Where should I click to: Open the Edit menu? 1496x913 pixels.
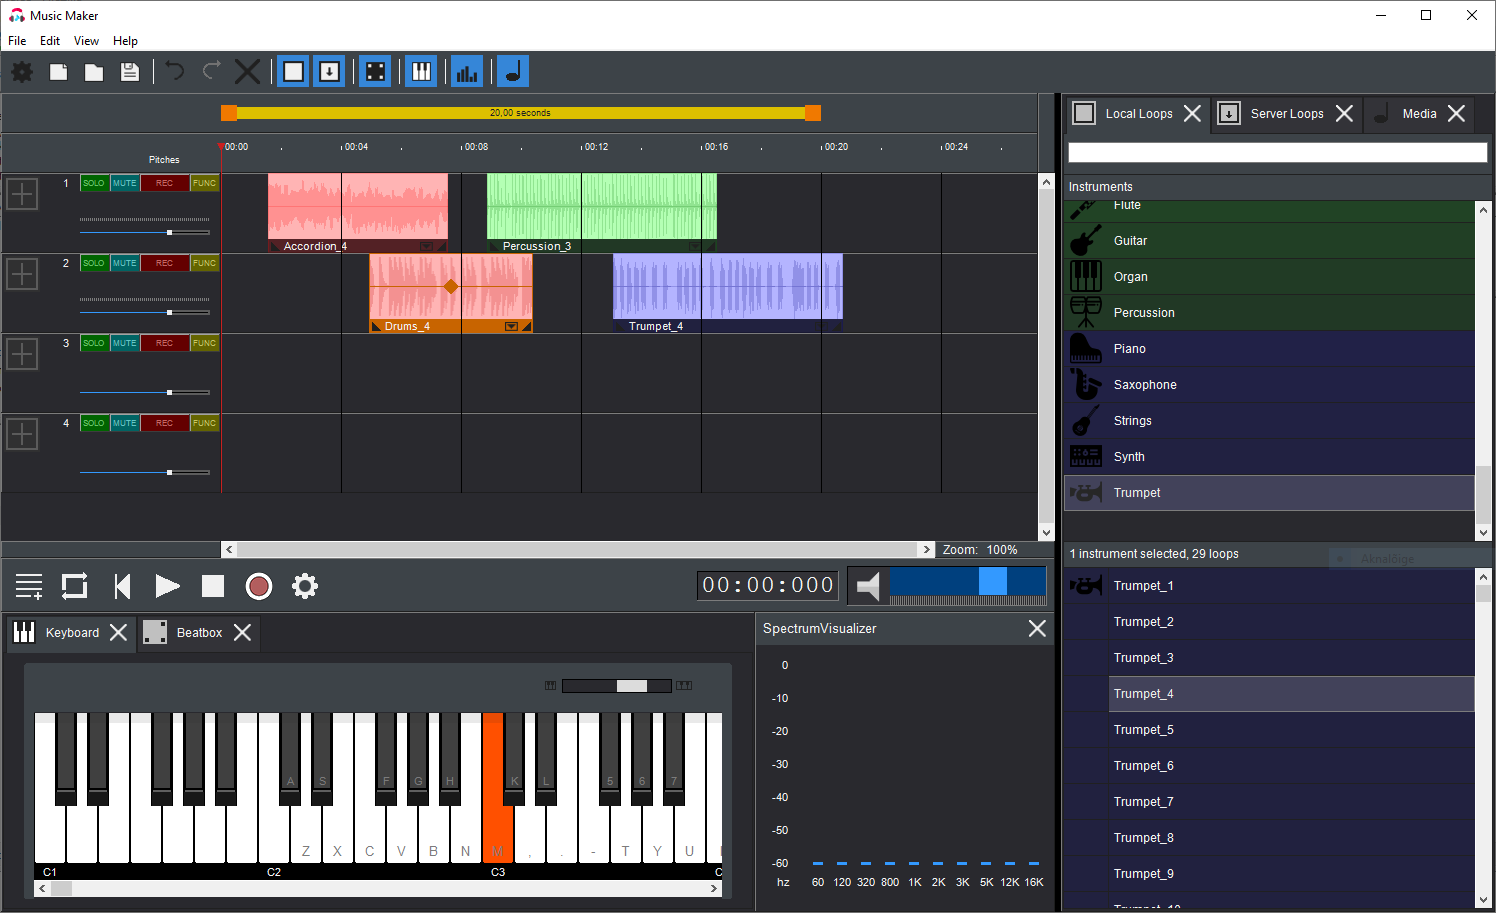tap(50, 41)
